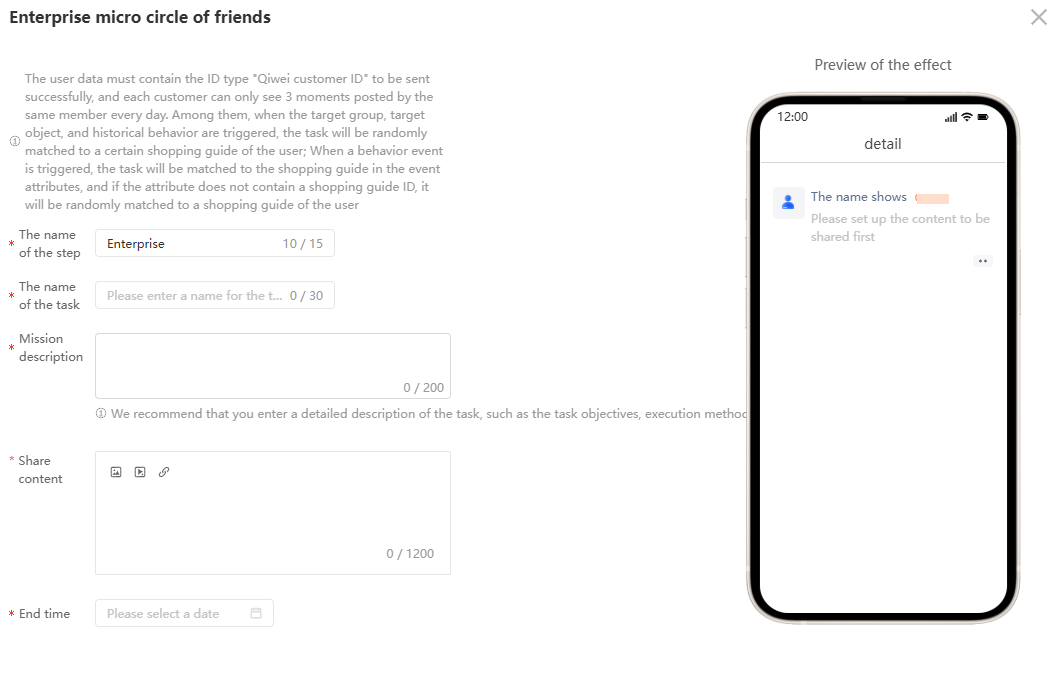The image size is (1050, 683).
Task: Open the calendar icon in End time
Action: pos(256,613)
